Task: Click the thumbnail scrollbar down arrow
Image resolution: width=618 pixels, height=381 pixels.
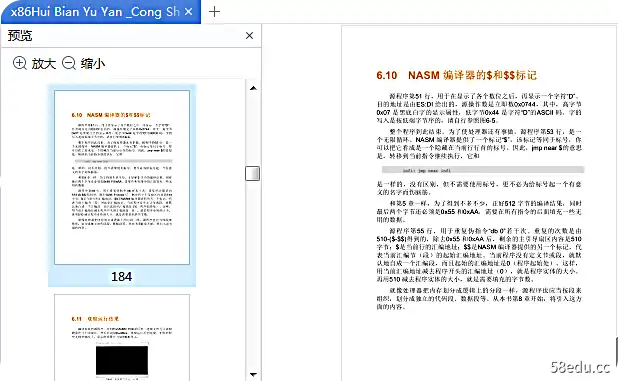Action: [x=253, y=374]
